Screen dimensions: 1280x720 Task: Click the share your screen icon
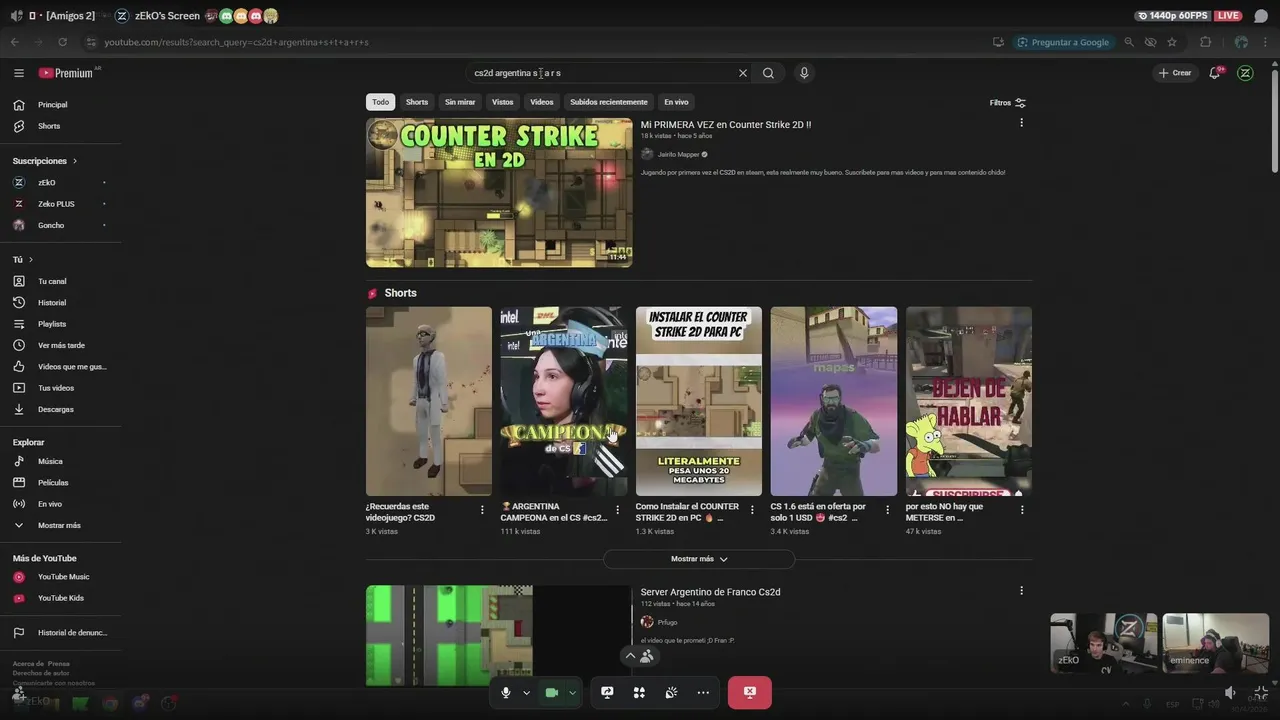click(x=607, y=692)
